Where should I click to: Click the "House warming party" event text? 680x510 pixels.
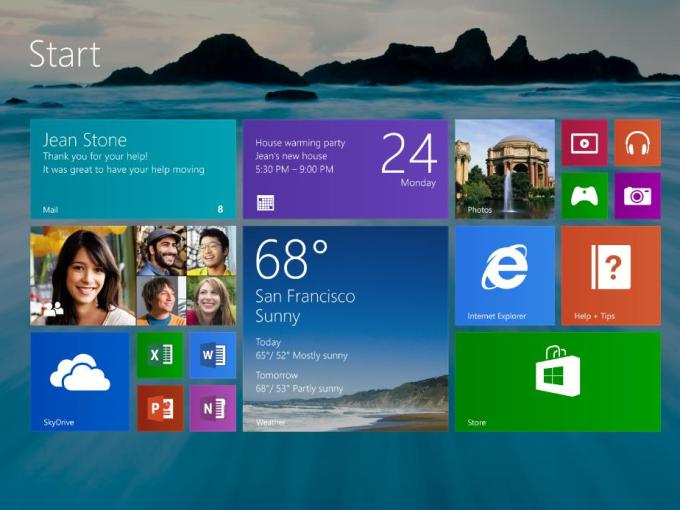click(x=300, y=143)
